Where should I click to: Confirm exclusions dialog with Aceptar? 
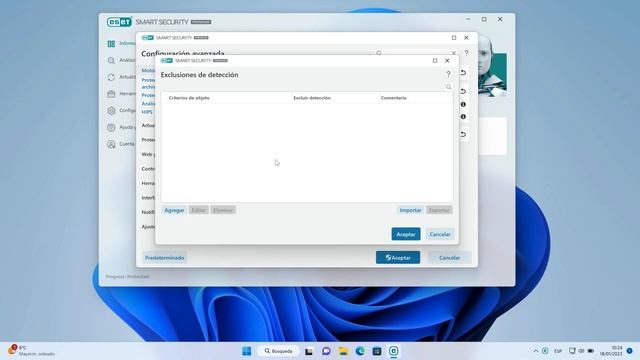tap(406, 234)
